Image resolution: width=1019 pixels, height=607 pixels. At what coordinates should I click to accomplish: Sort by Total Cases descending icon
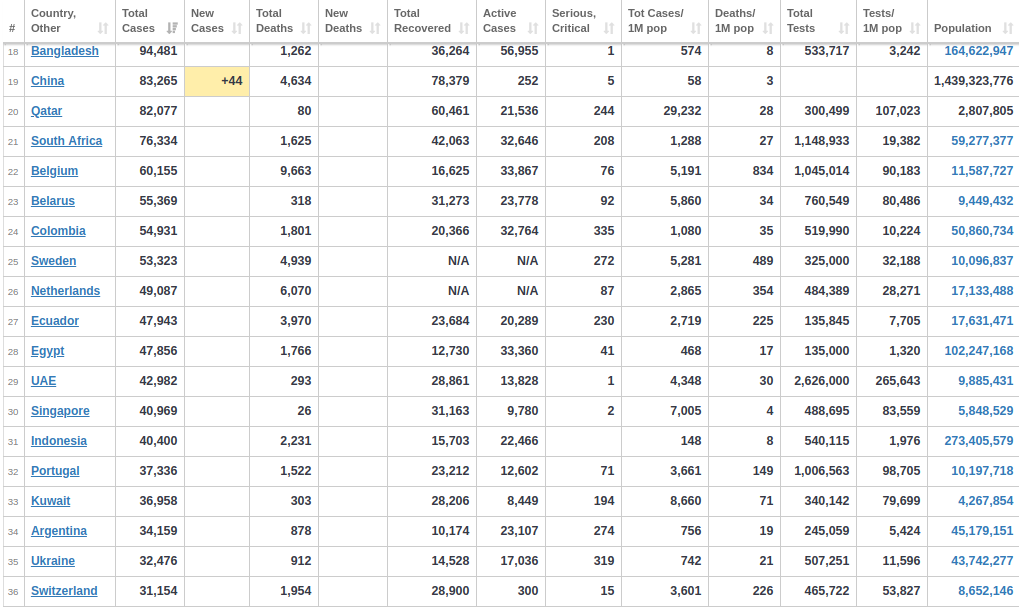click(x=172, y=29)
